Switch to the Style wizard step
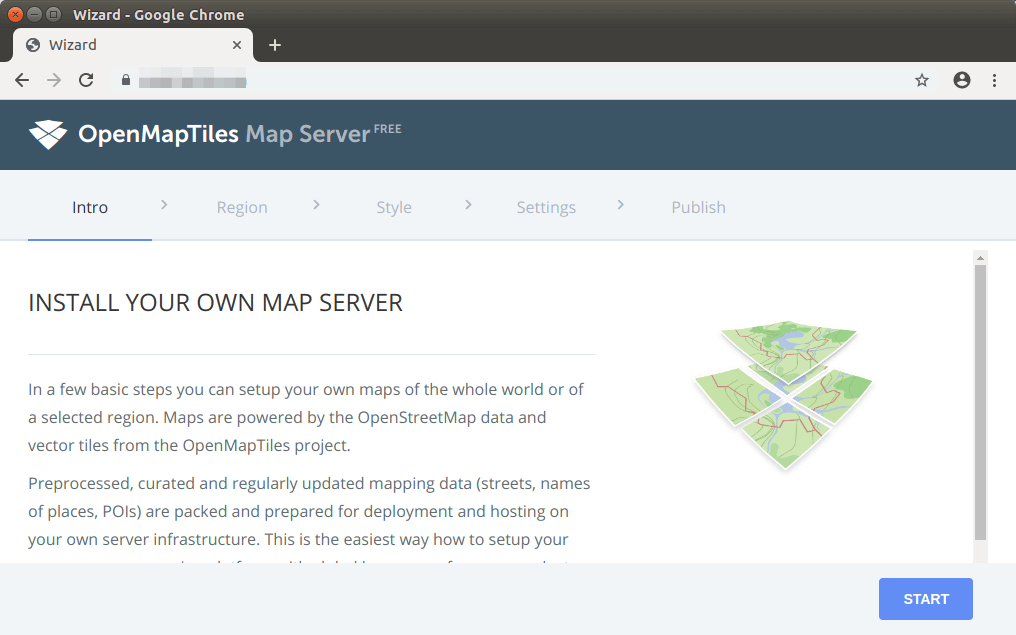This screenshot has width=1016, height=635. [x=394, y=207]
